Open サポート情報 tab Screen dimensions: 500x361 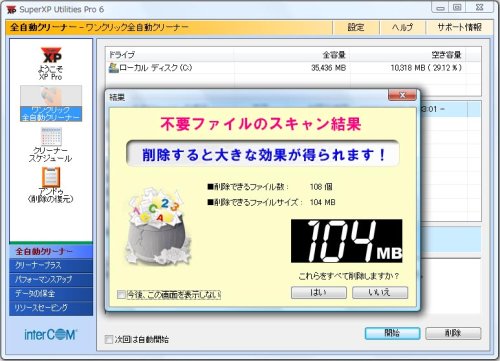click(x=459, y=27)
